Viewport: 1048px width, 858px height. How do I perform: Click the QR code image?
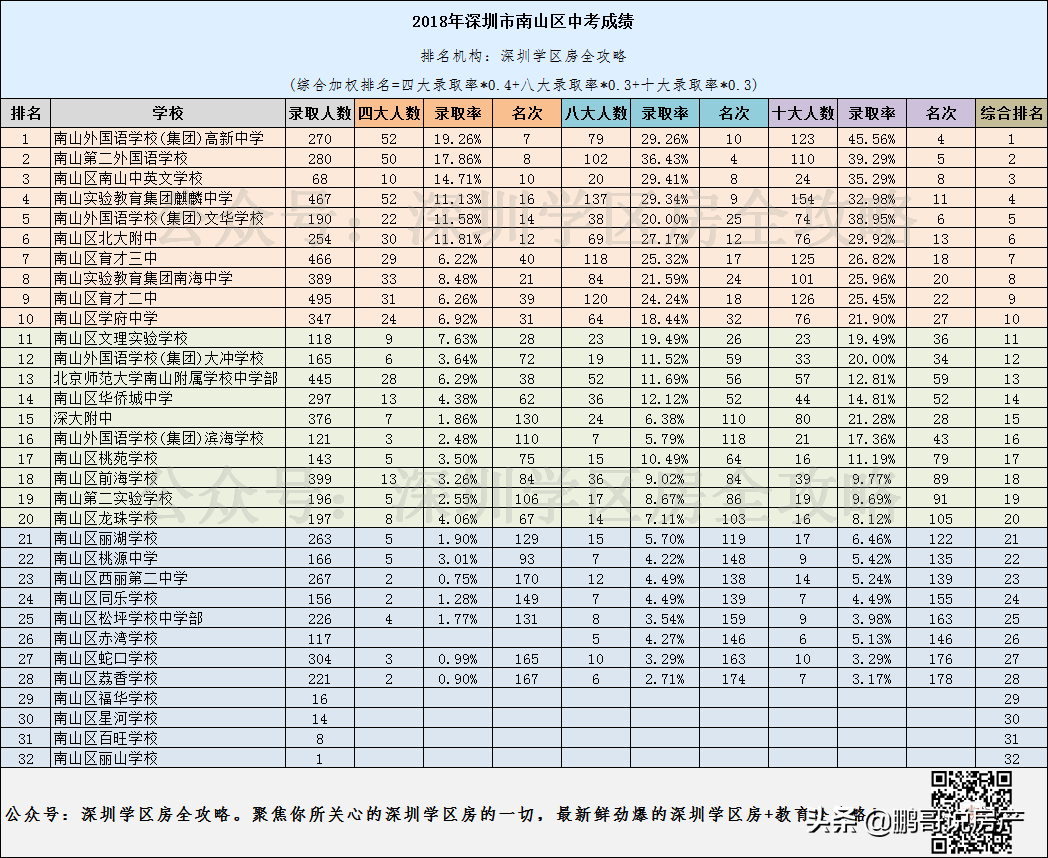971,811
